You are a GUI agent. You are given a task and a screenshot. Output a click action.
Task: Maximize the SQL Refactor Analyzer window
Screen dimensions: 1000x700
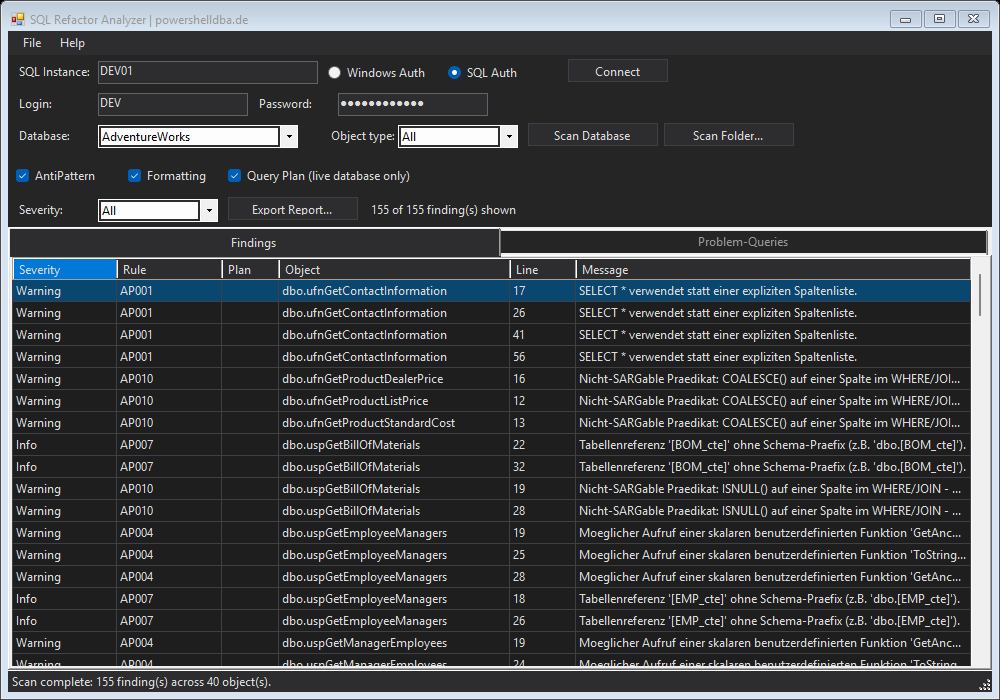[939, 19]
